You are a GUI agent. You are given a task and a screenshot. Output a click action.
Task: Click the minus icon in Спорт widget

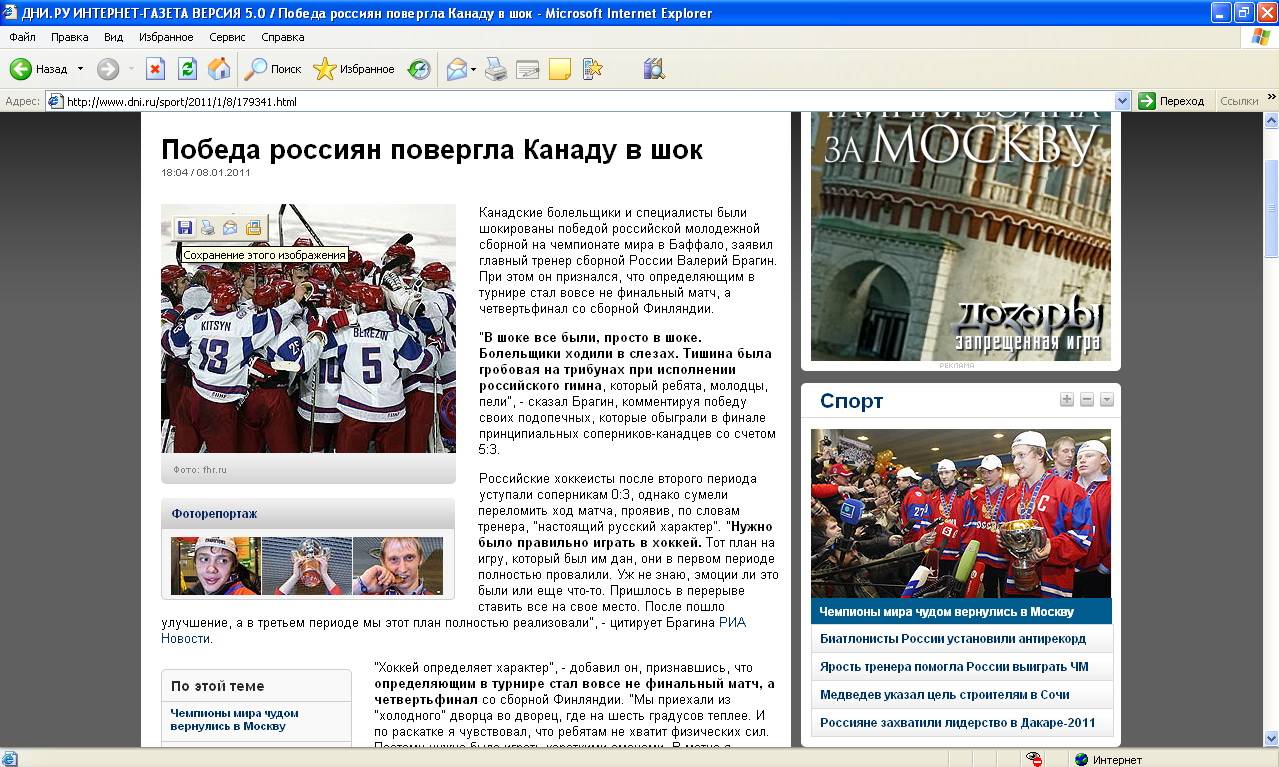pos(1087,400)
